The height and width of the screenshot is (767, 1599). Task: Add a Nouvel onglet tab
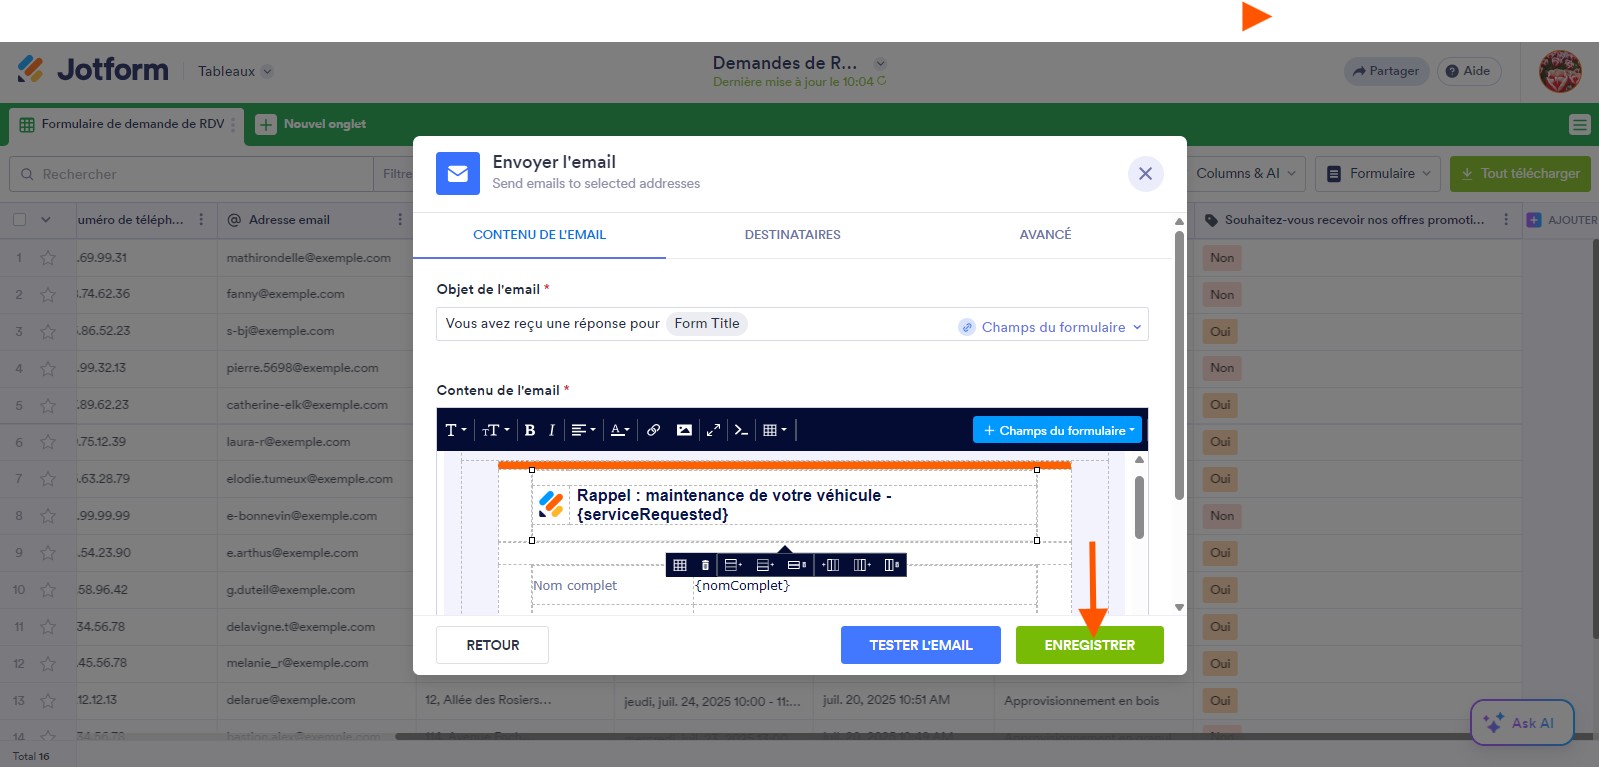point(311,124)
